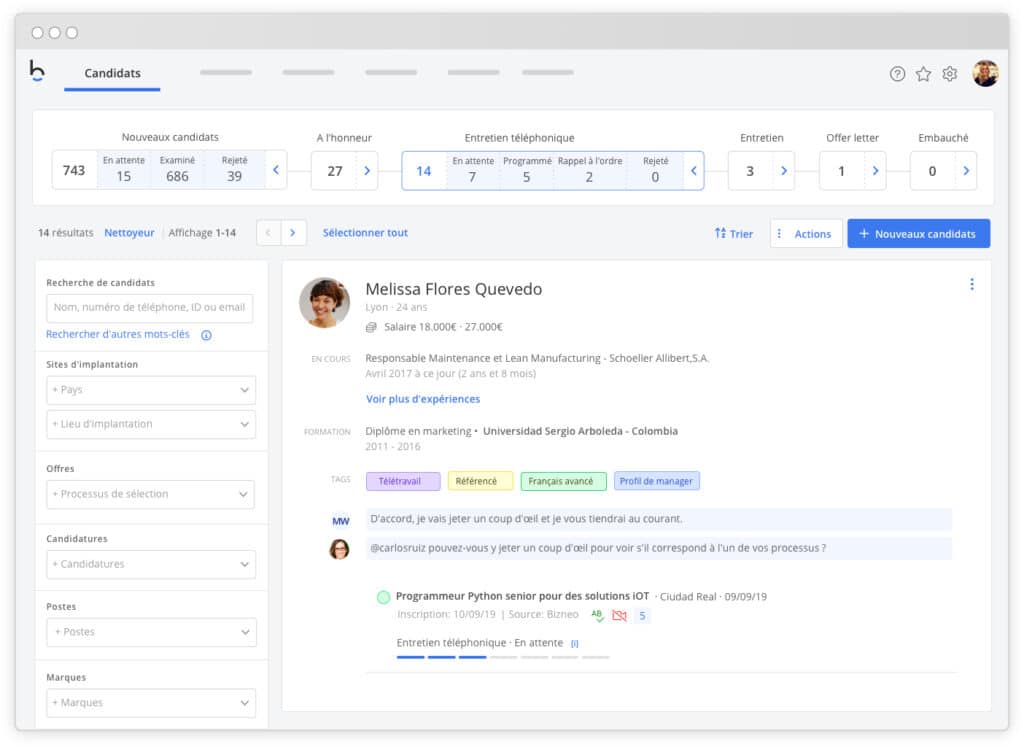This screenshot has width=1024, height=747.
Task: Click the AB test result icon
Action: [597, 615]
